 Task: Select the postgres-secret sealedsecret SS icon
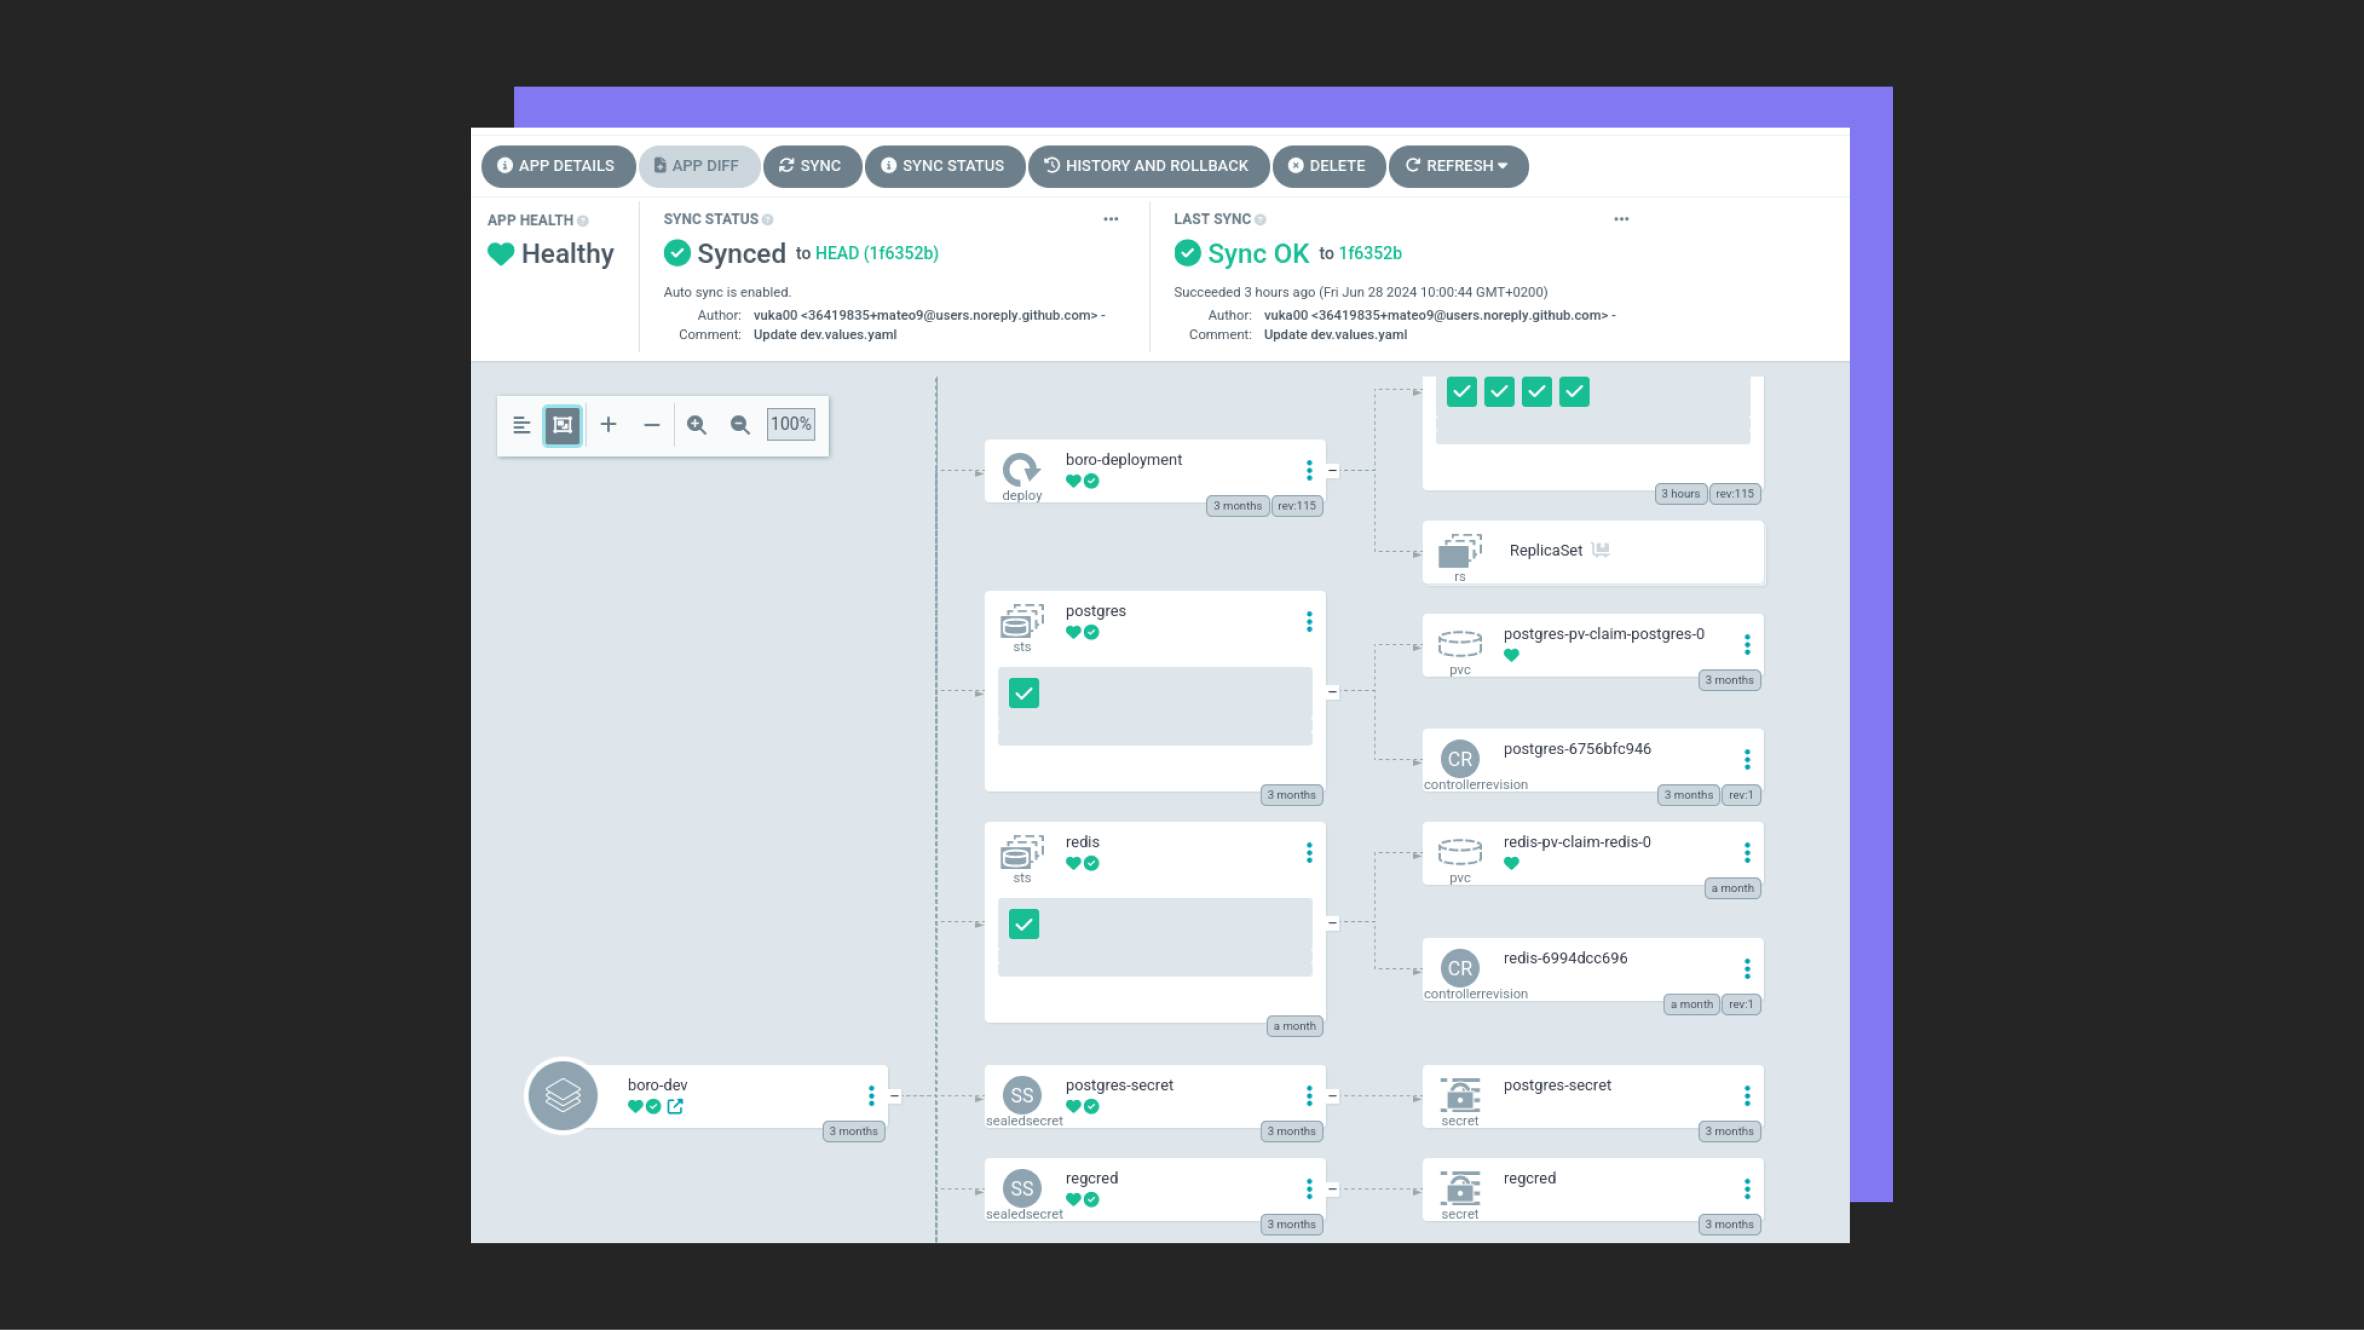[x=1021, y=1096]
